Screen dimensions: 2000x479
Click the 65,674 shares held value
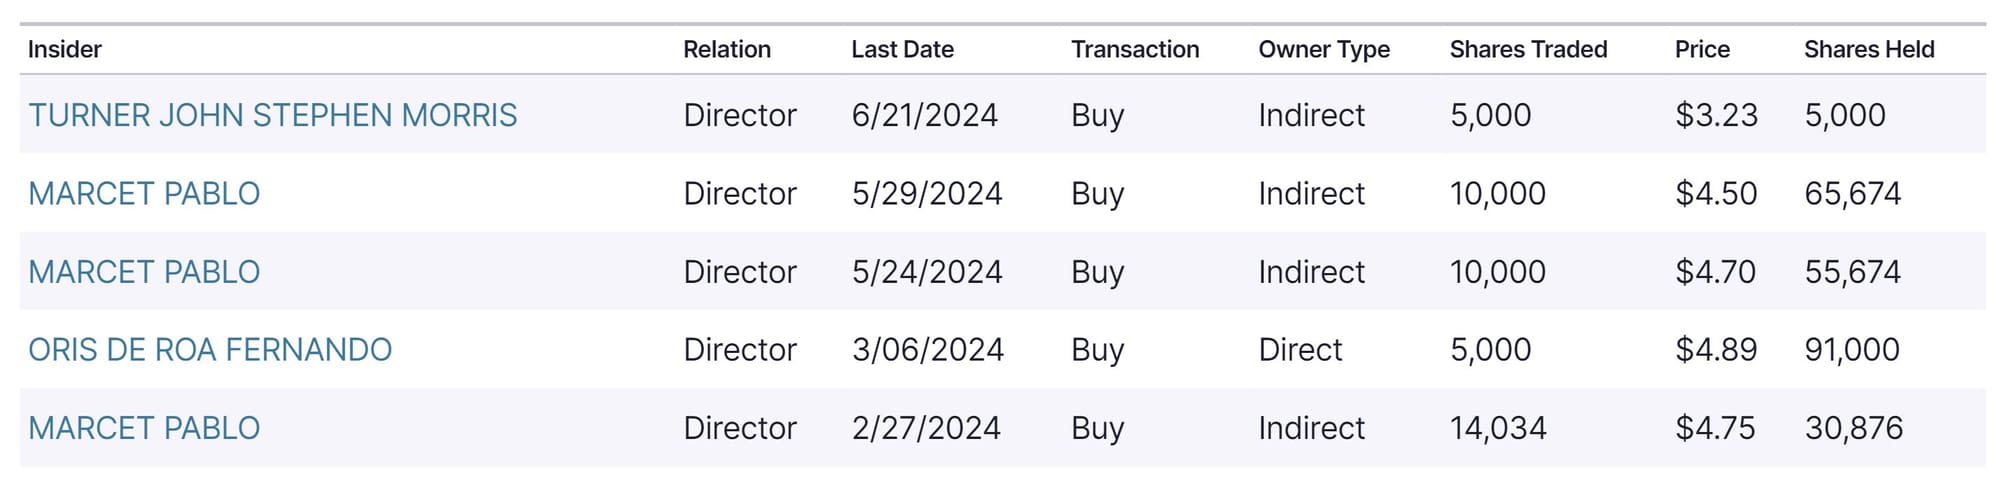[1852, 193]
